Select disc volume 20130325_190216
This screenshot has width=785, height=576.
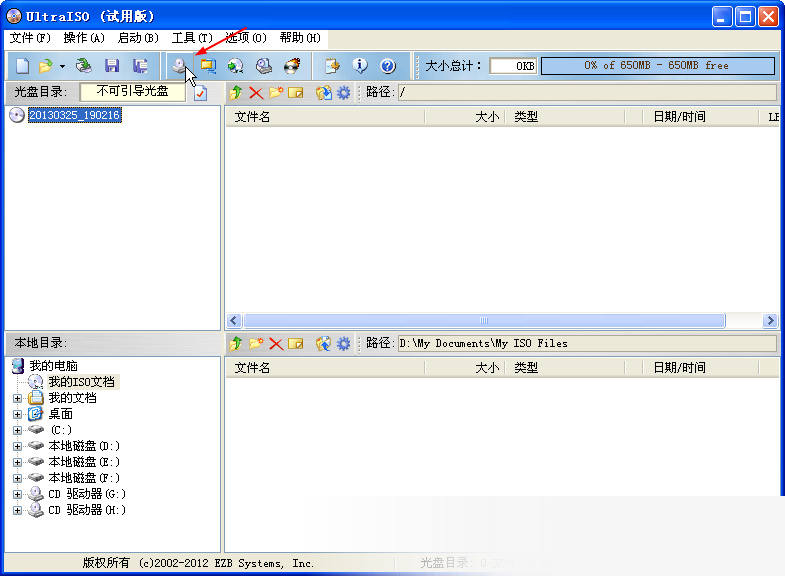(74, 115)
